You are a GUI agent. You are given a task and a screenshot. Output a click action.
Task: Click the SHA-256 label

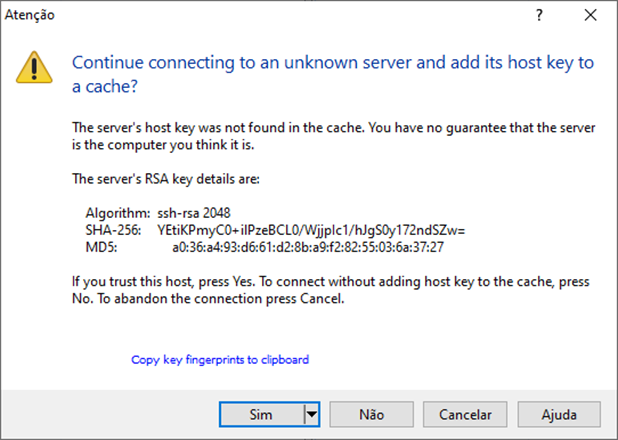113,230
